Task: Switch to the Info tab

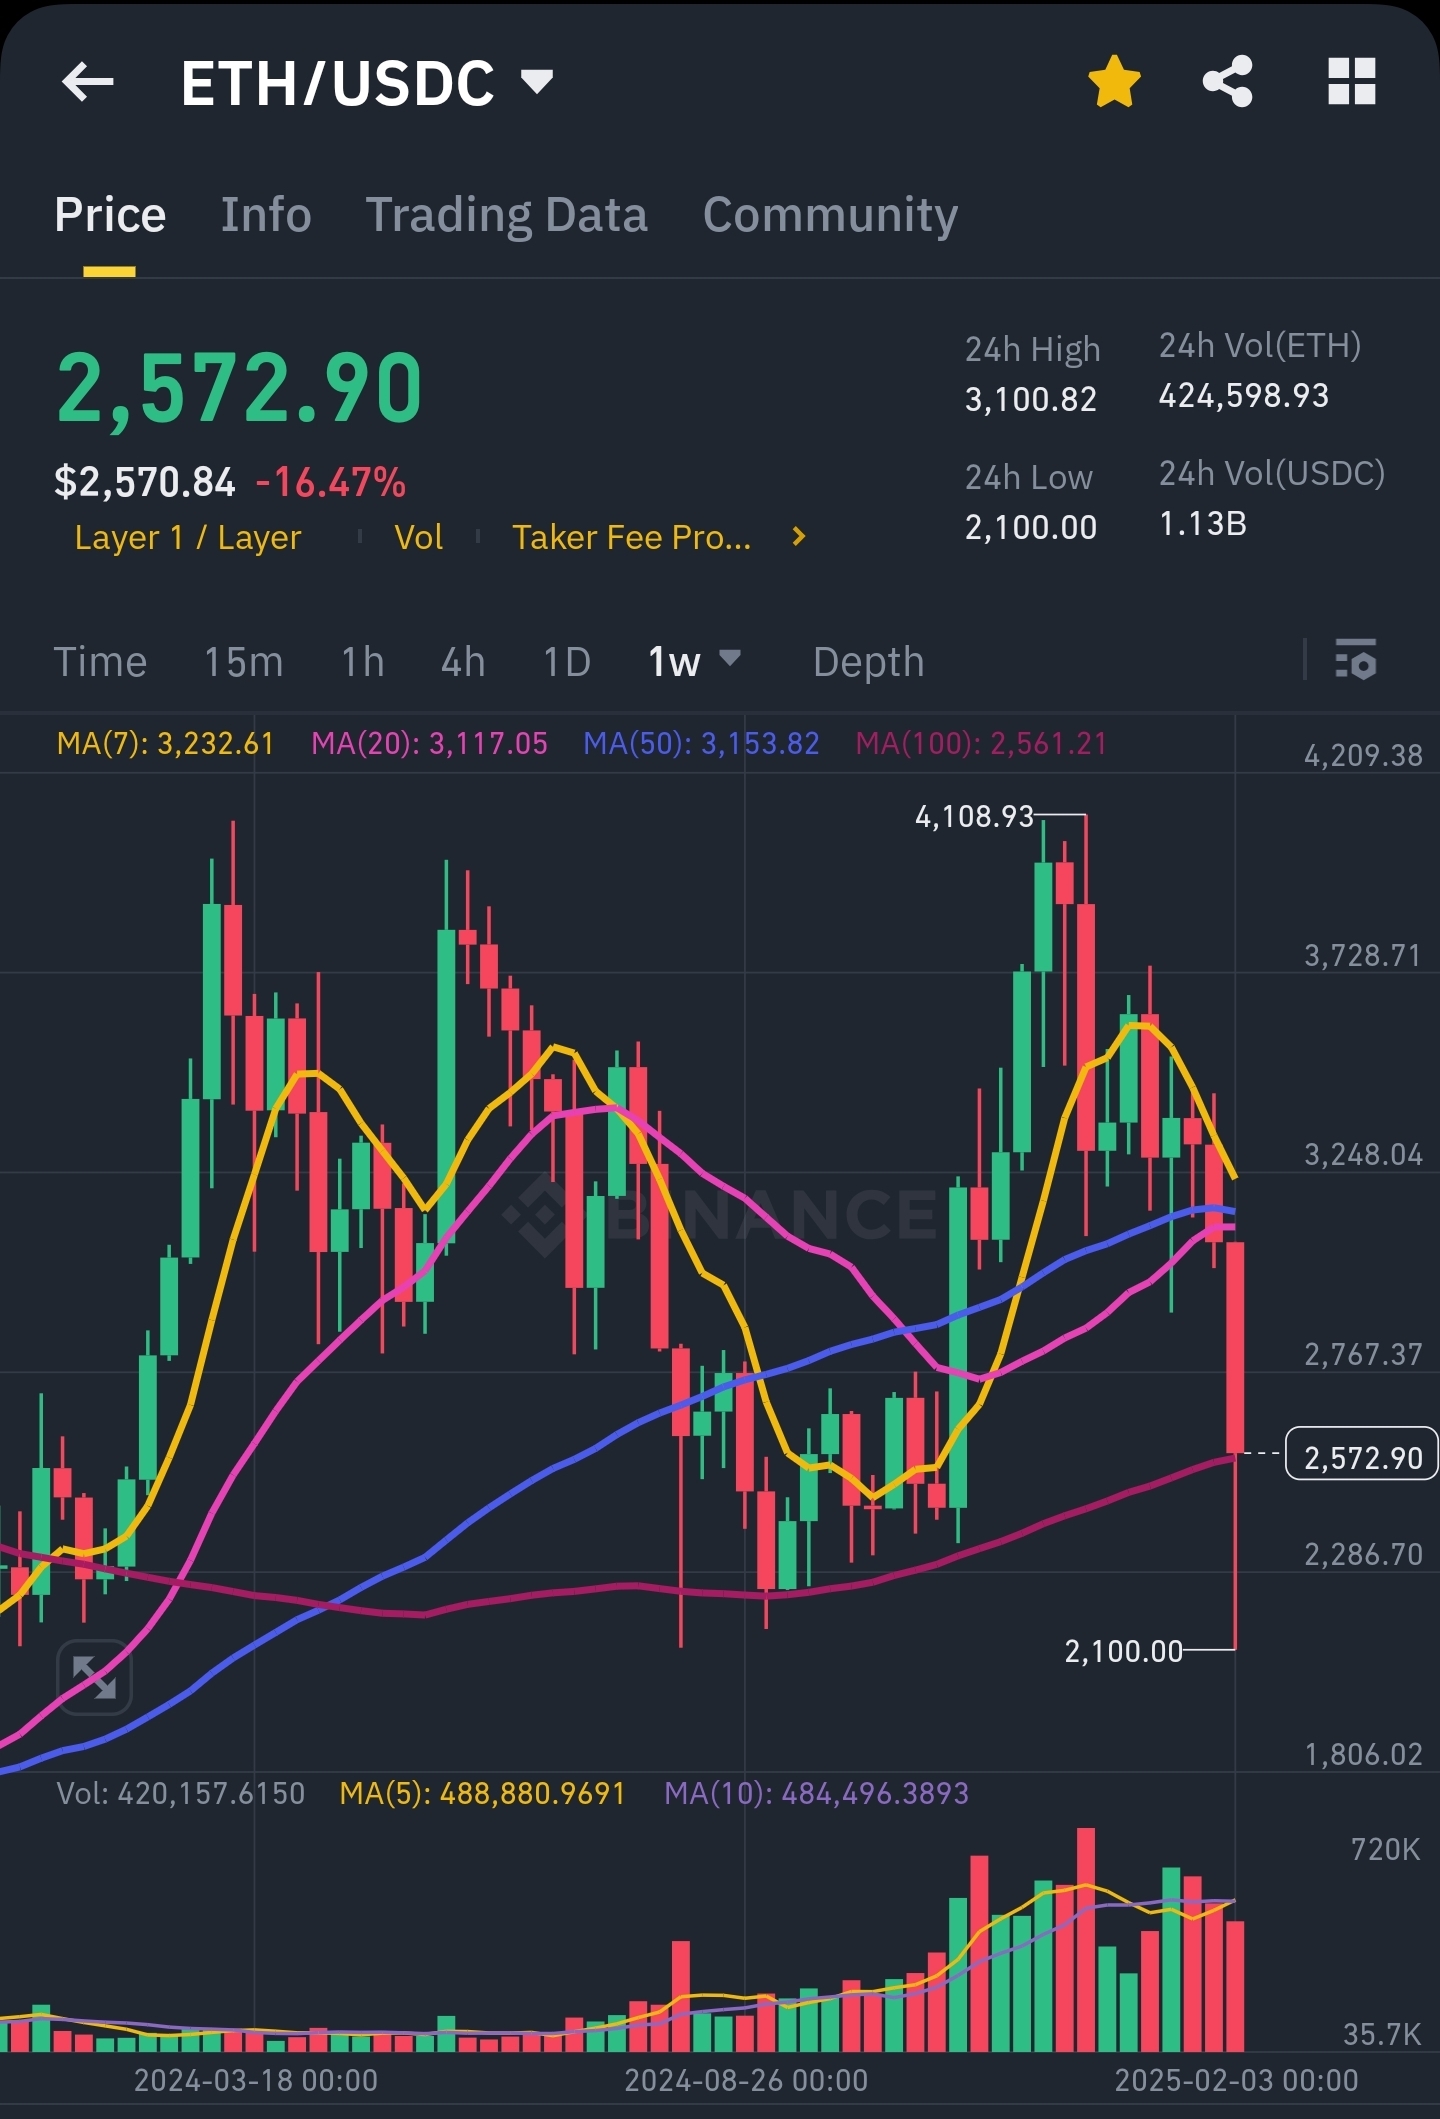Action: [x=266, y=215]
